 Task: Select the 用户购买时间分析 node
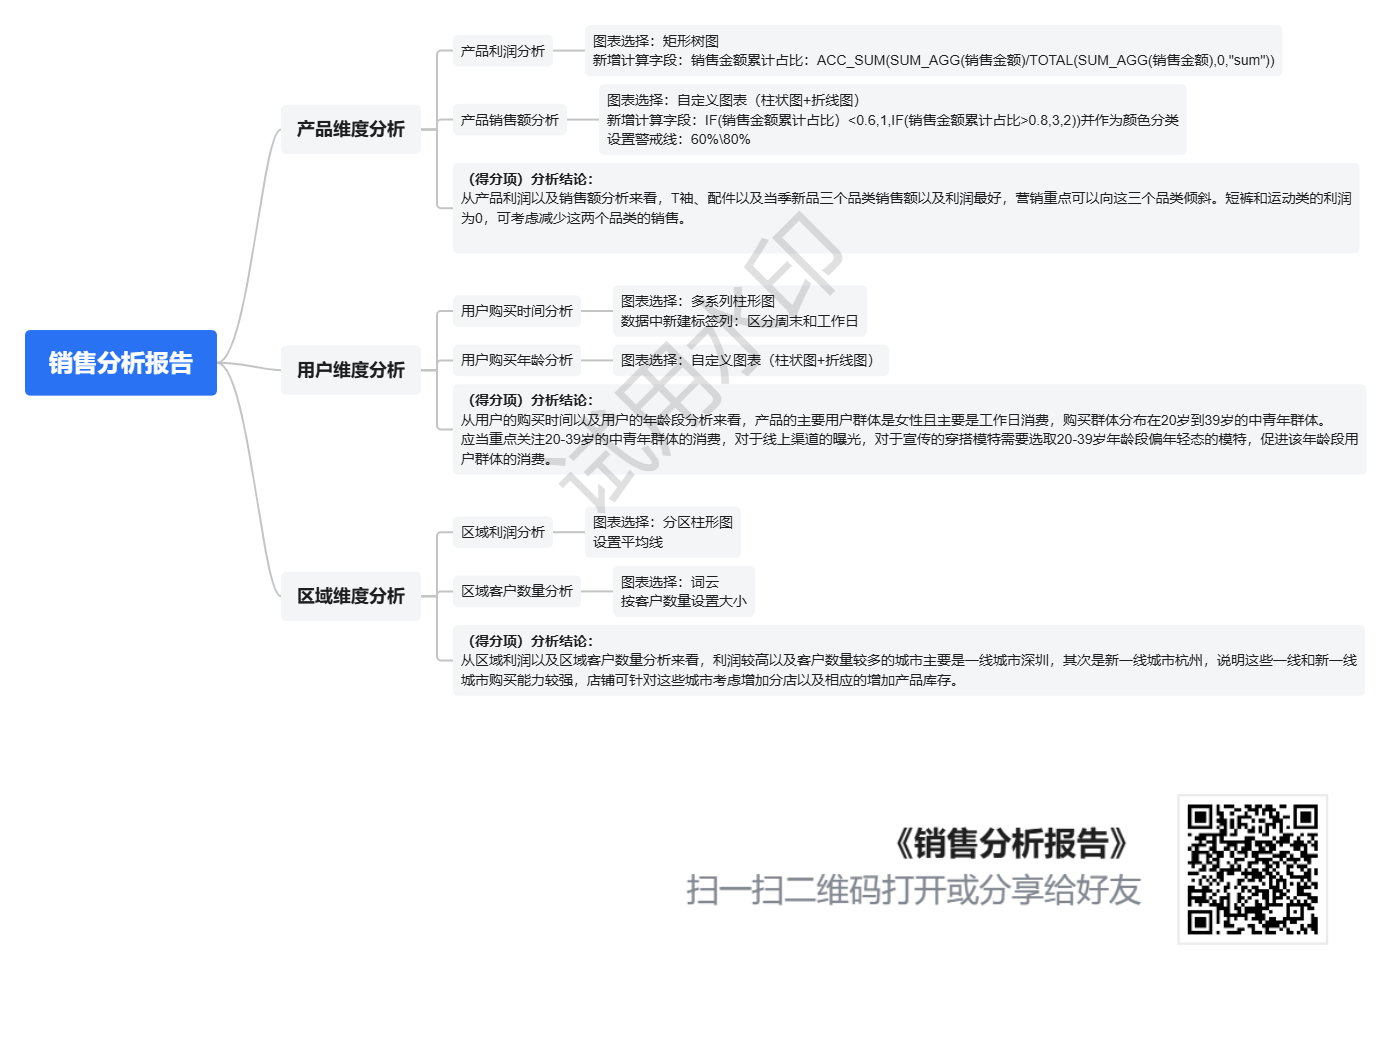pos(516,311)
